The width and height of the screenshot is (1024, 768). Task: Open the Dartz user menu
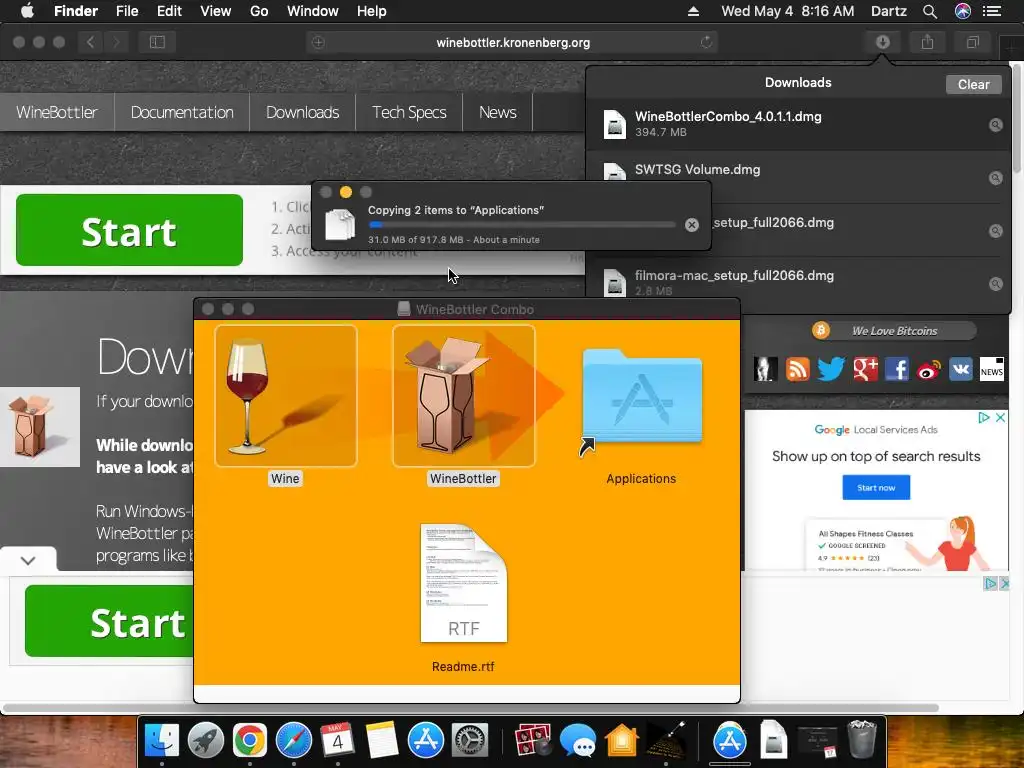[x=888, y=11]
